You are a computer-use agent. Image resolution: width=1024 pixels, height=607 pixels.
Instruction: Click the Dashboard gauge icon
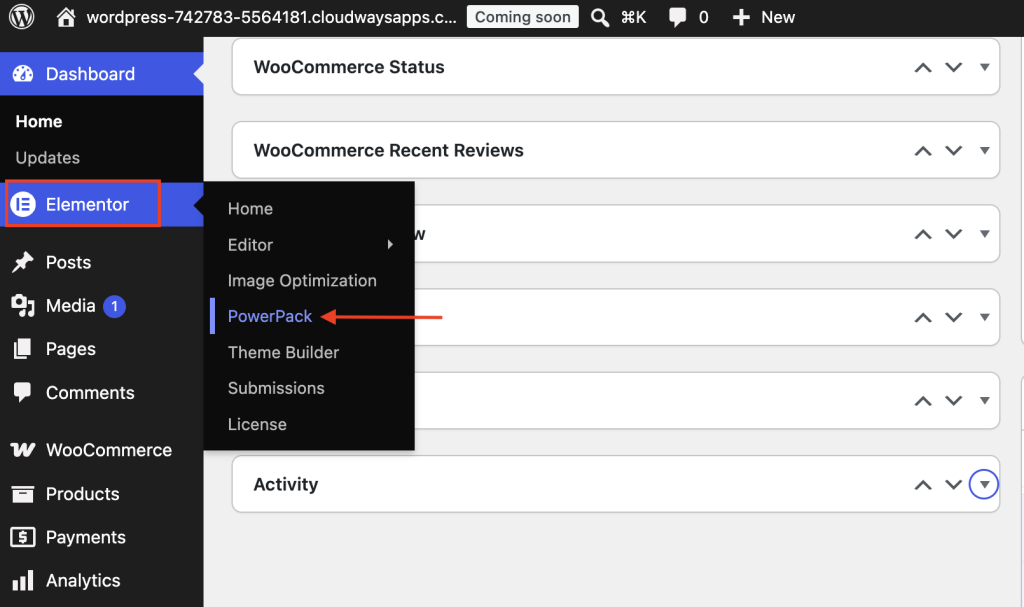click(23, 74)
